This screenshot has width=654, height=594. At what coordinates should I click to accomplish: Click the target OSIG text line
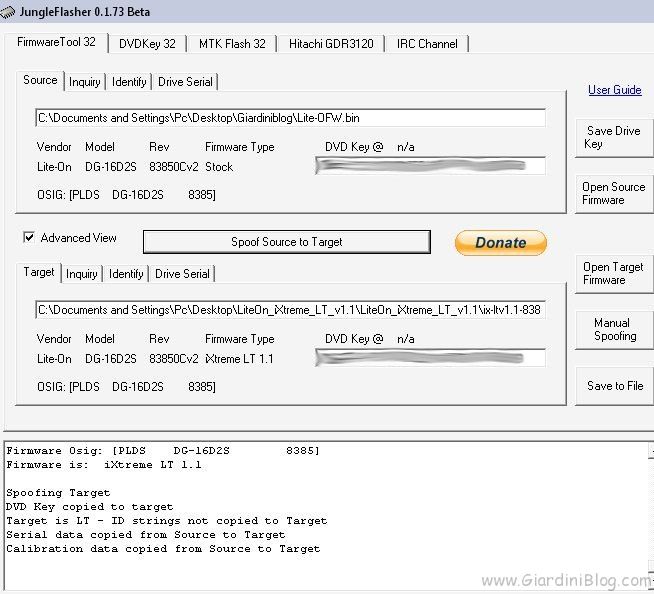(126, 387)
